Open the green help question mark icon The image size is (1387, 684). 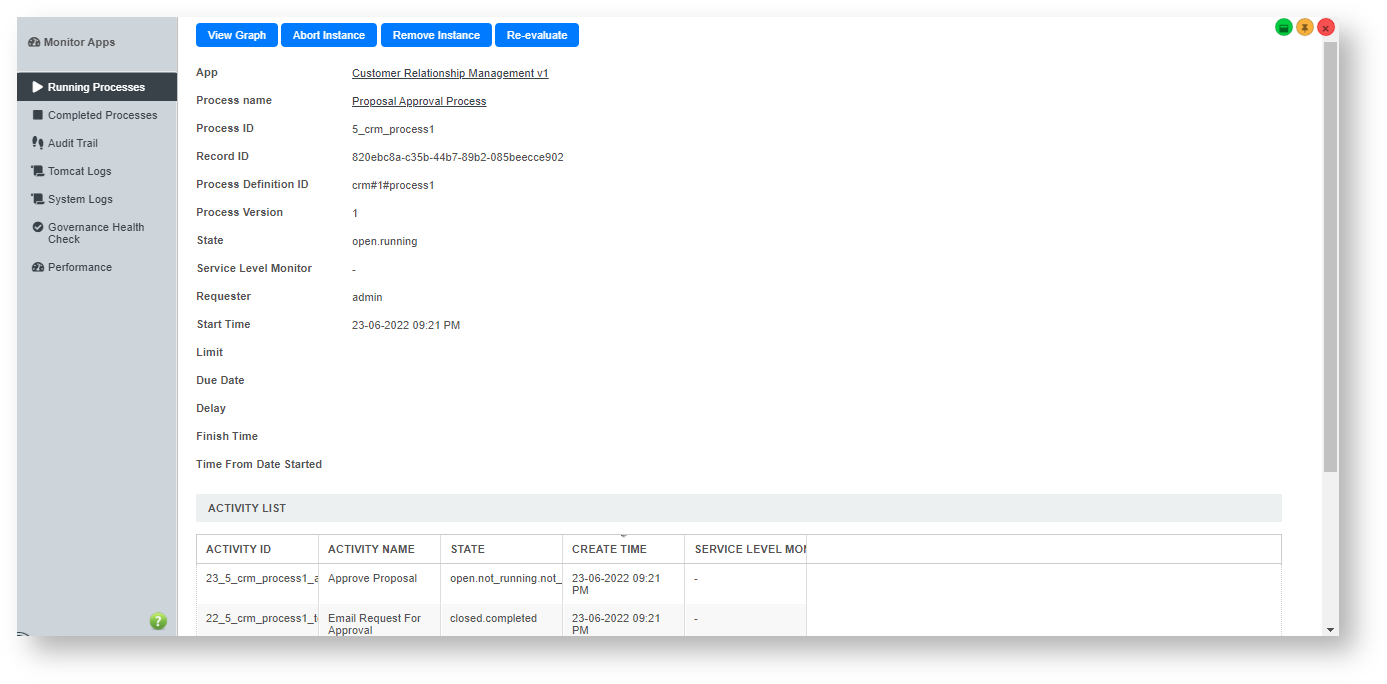[x=158, y=621]
